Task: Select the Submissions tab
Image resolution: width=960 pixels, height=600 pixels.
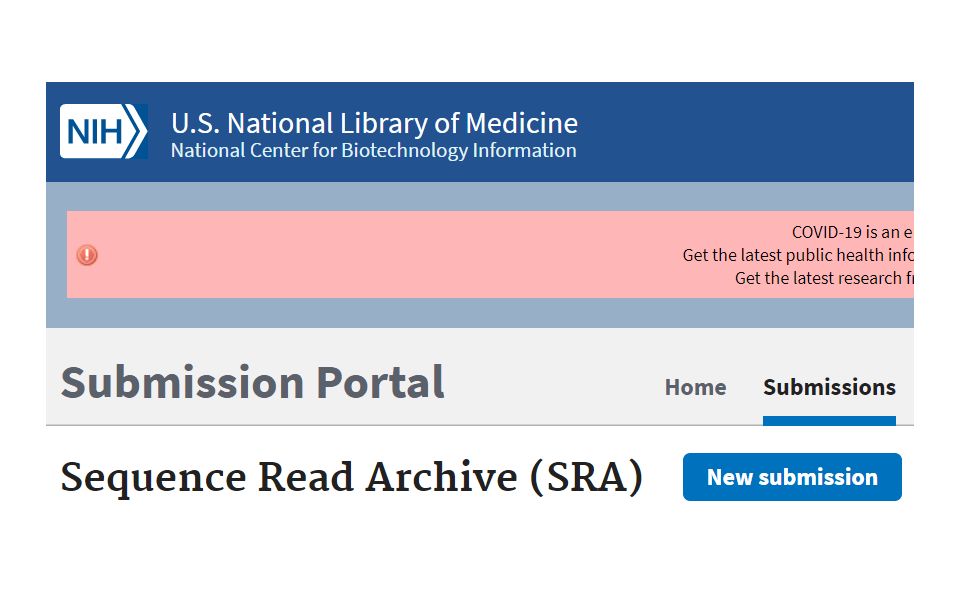Action: click(x=829, y=387)
